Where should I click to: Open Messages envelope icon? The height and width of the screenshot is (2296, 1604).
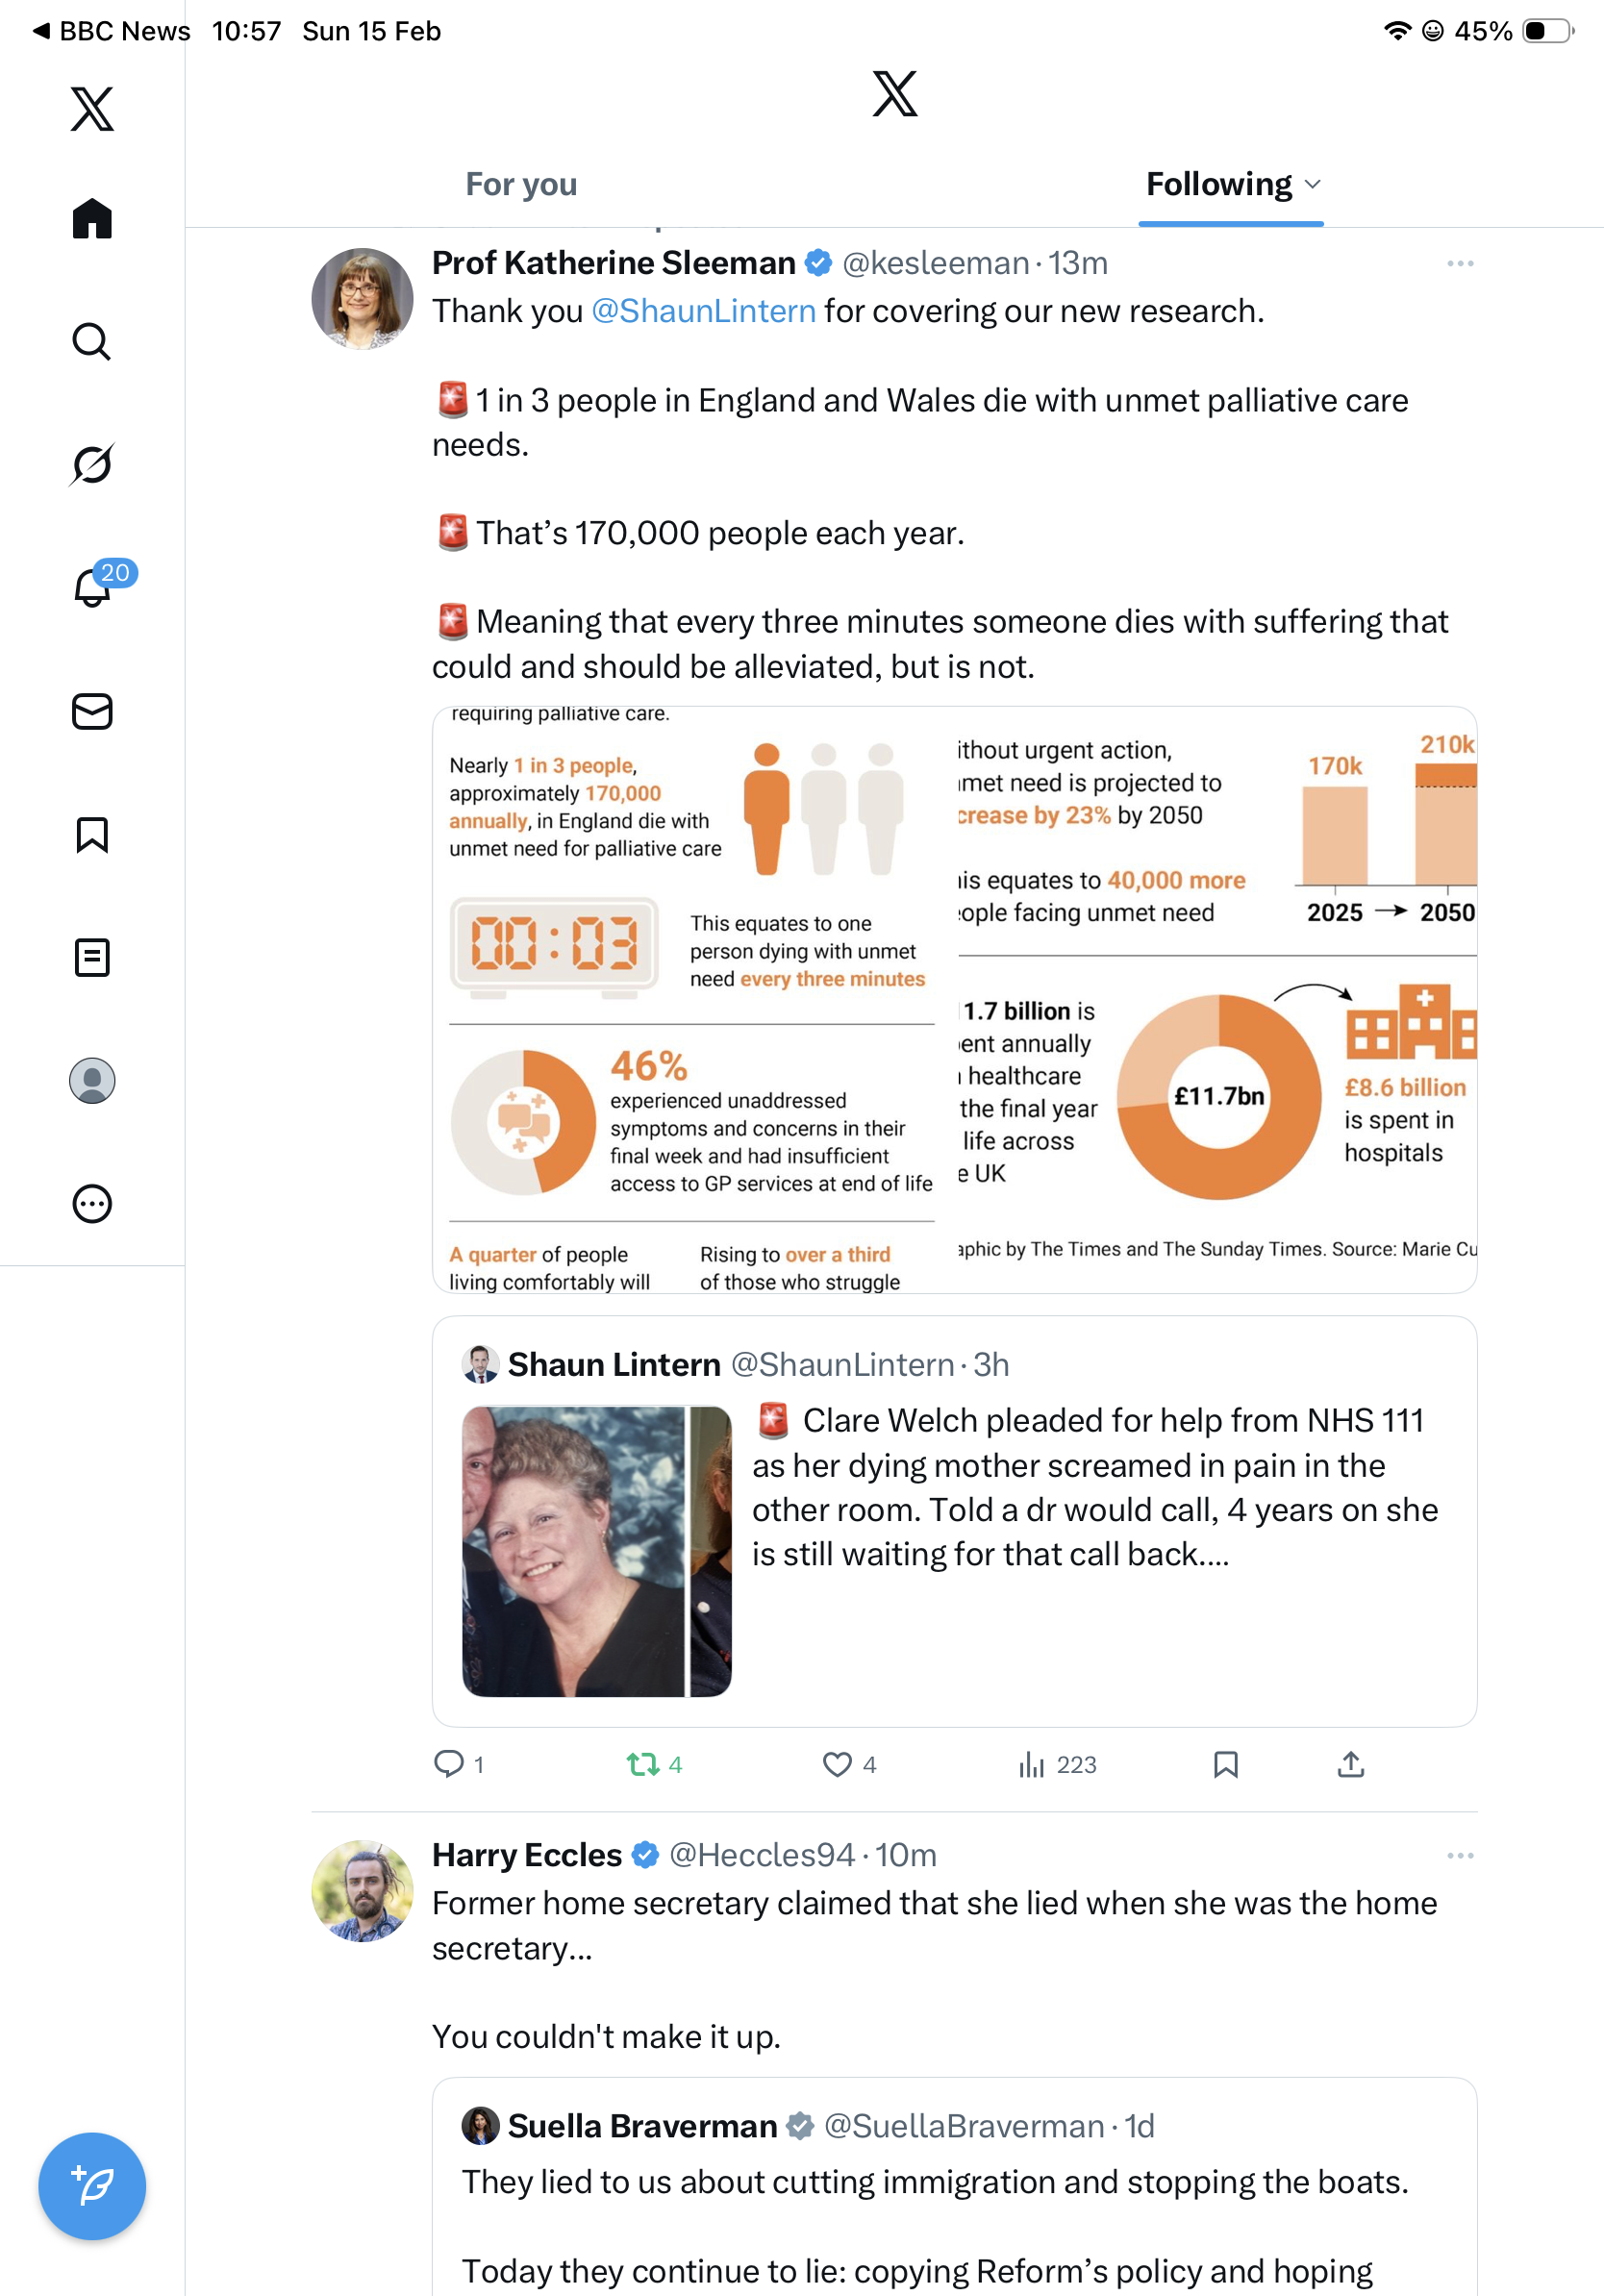coord(92,711)
